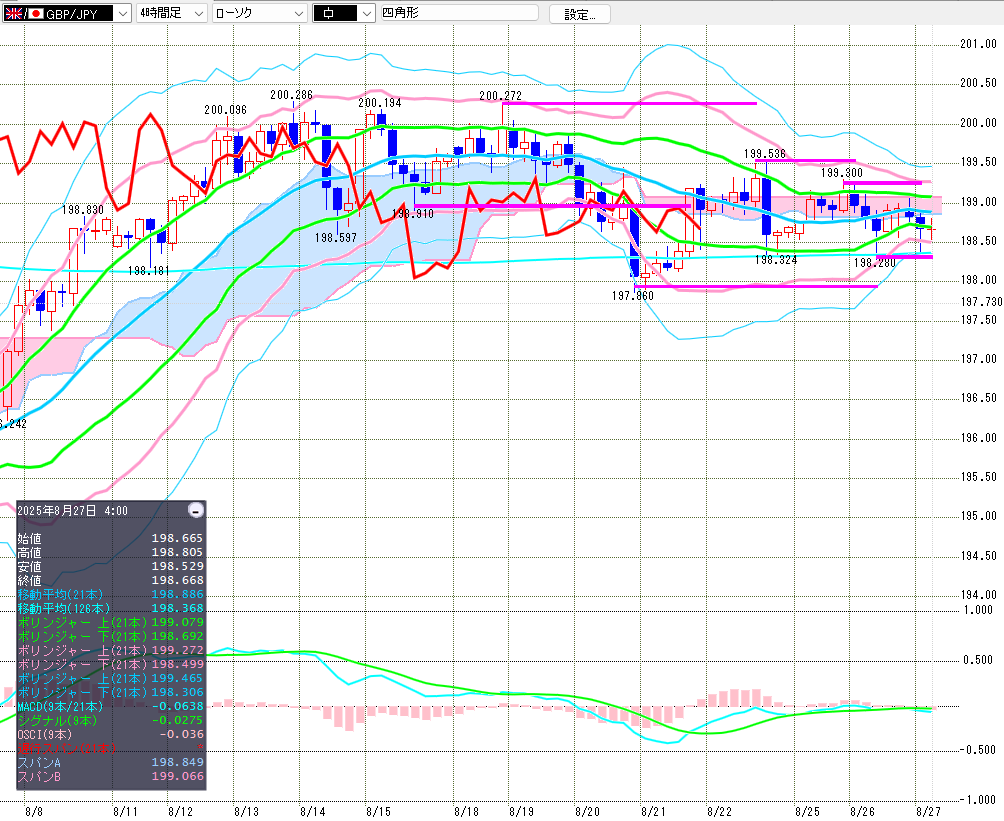Select the ボリンジャー 下(21本) 198.499 row

110,664
